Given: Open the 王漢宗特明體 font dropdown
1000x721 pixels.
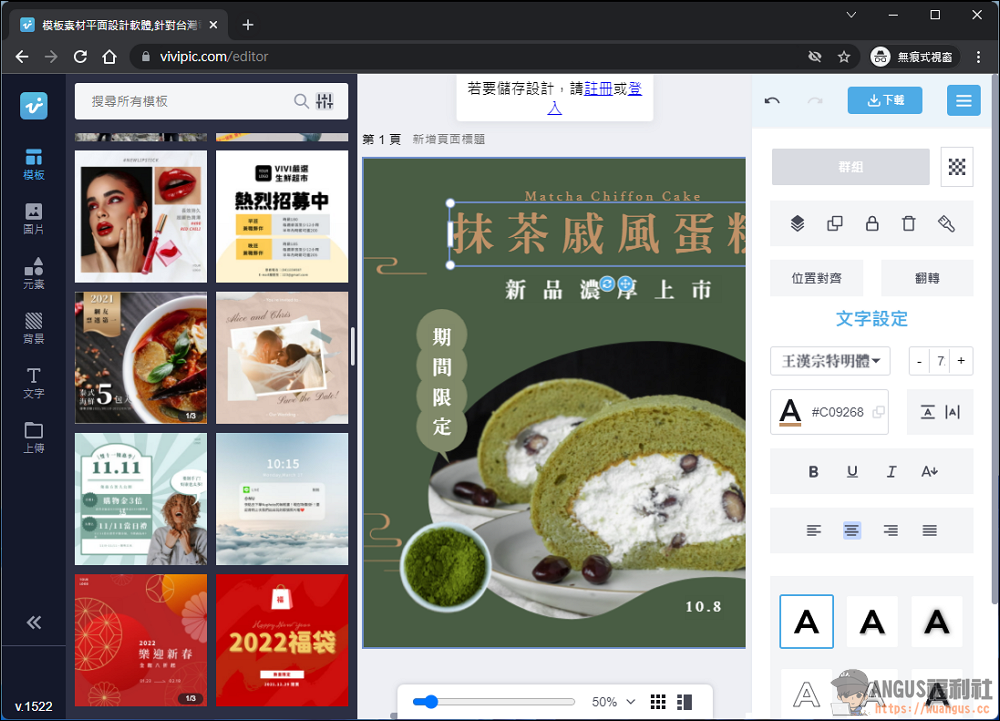Looking at the screenshot, I should coord(830,361).
